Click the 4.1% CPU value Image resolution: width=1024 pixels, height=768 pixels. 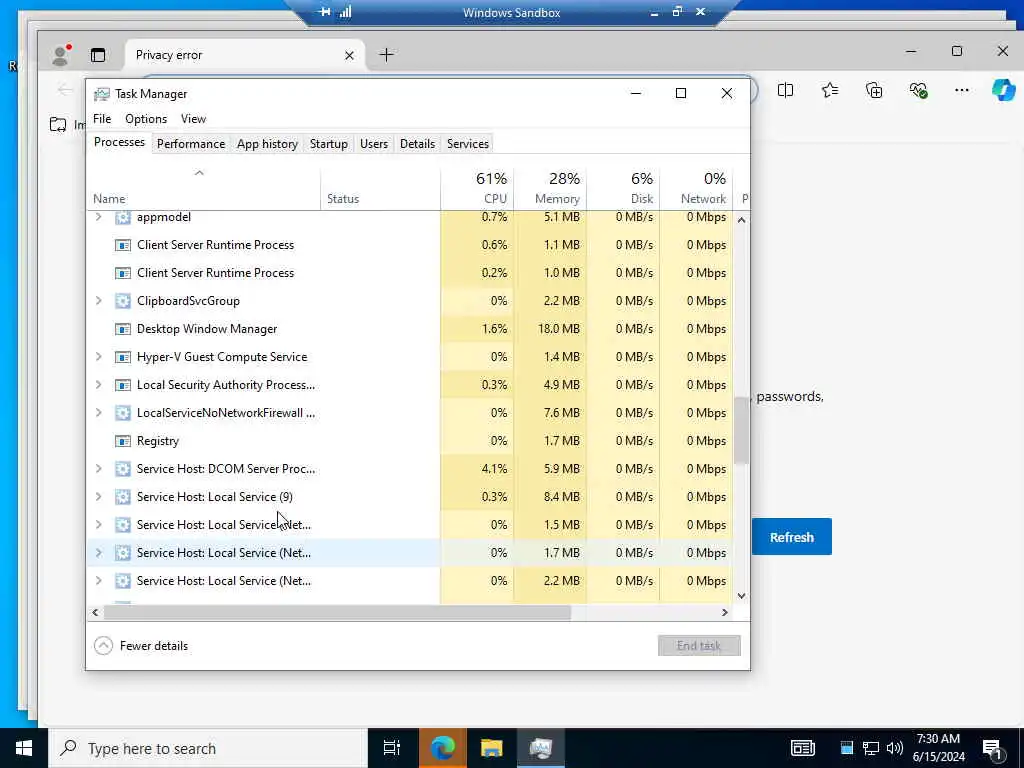[x=494, y=469]
